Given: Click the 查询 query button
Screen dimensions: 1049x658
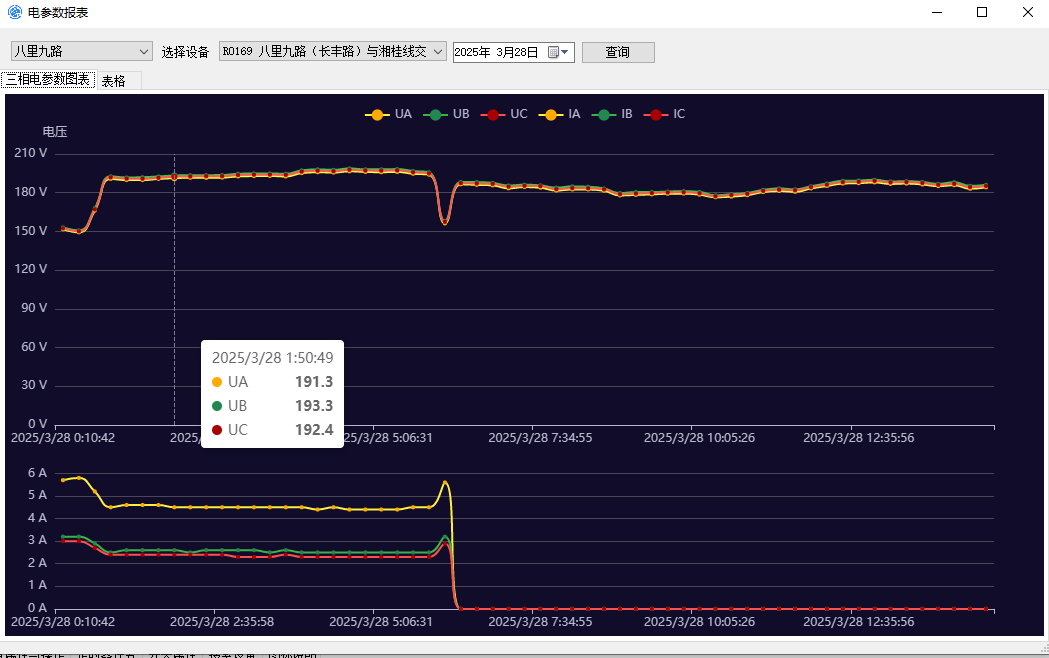Looking at the screenshot, I should [618, 52].
